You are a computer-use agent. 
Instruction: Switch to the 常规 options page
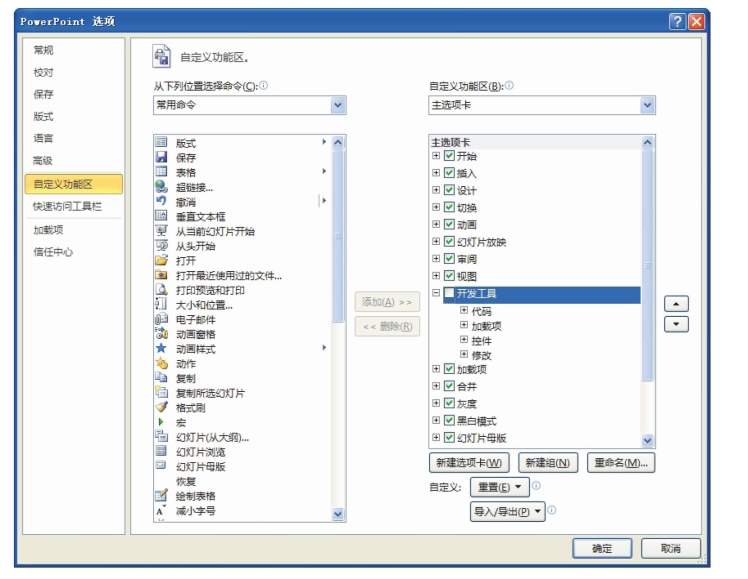coord(43,50)
